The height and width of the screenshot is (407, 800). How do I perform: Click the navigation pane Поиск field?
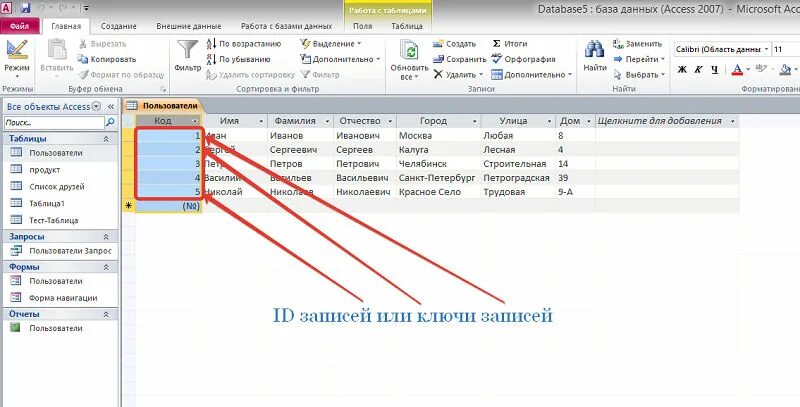point(54,122)
